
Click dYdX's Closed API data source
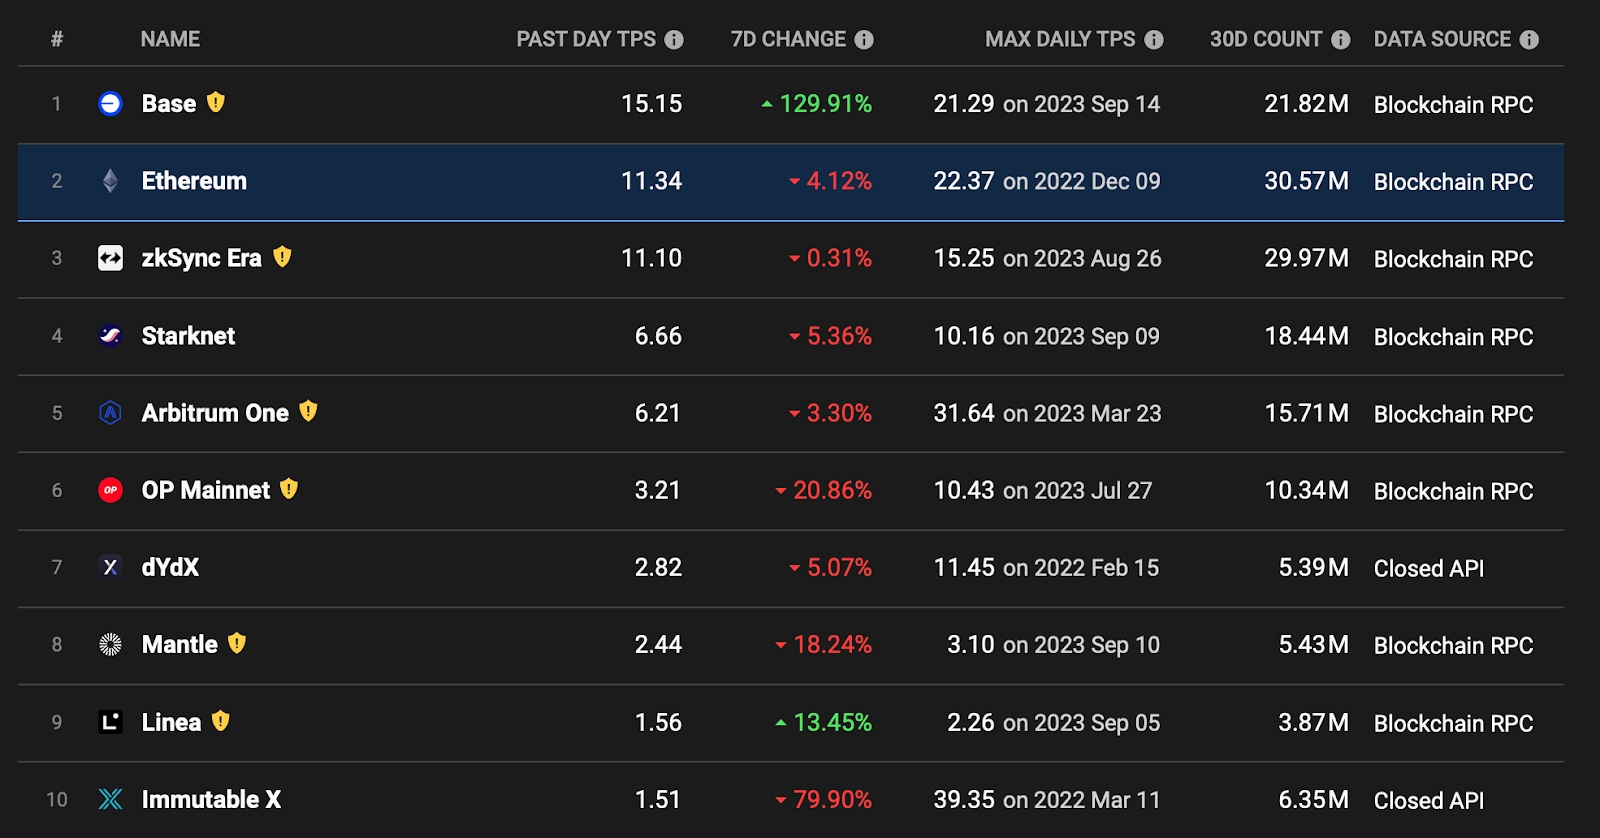(x=1429, y=568)
